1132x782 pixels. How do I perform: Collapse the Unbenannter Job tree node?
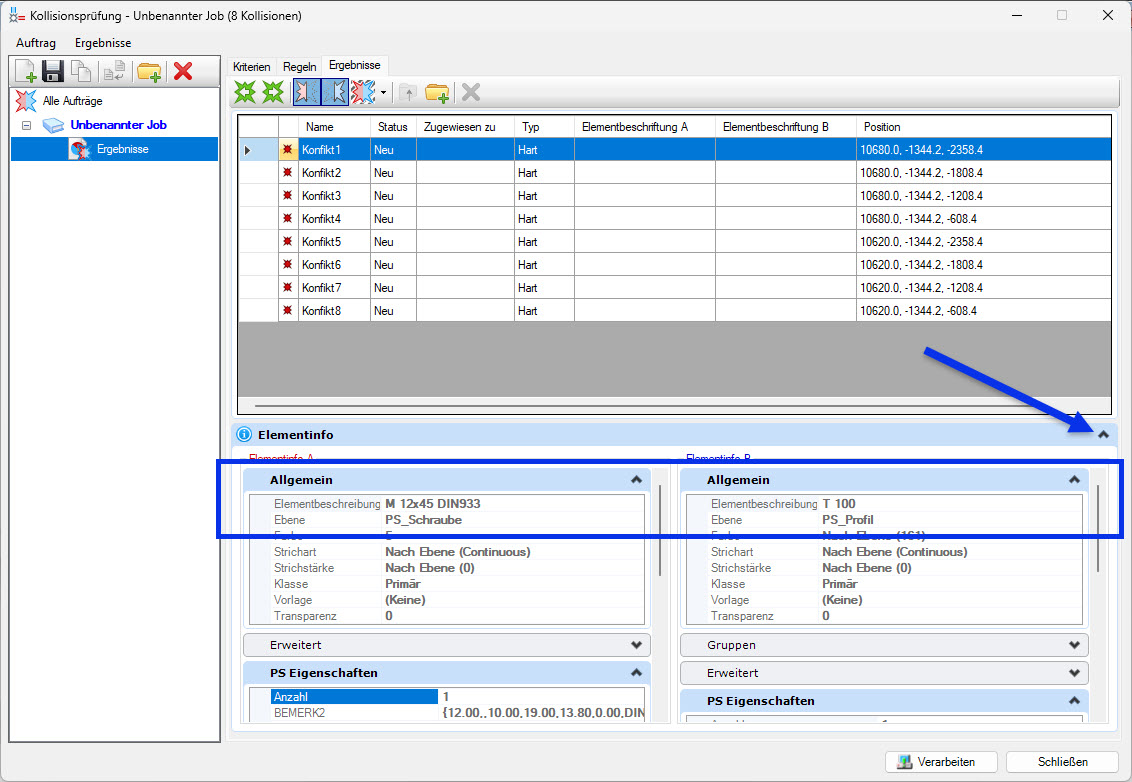point(27,125)
